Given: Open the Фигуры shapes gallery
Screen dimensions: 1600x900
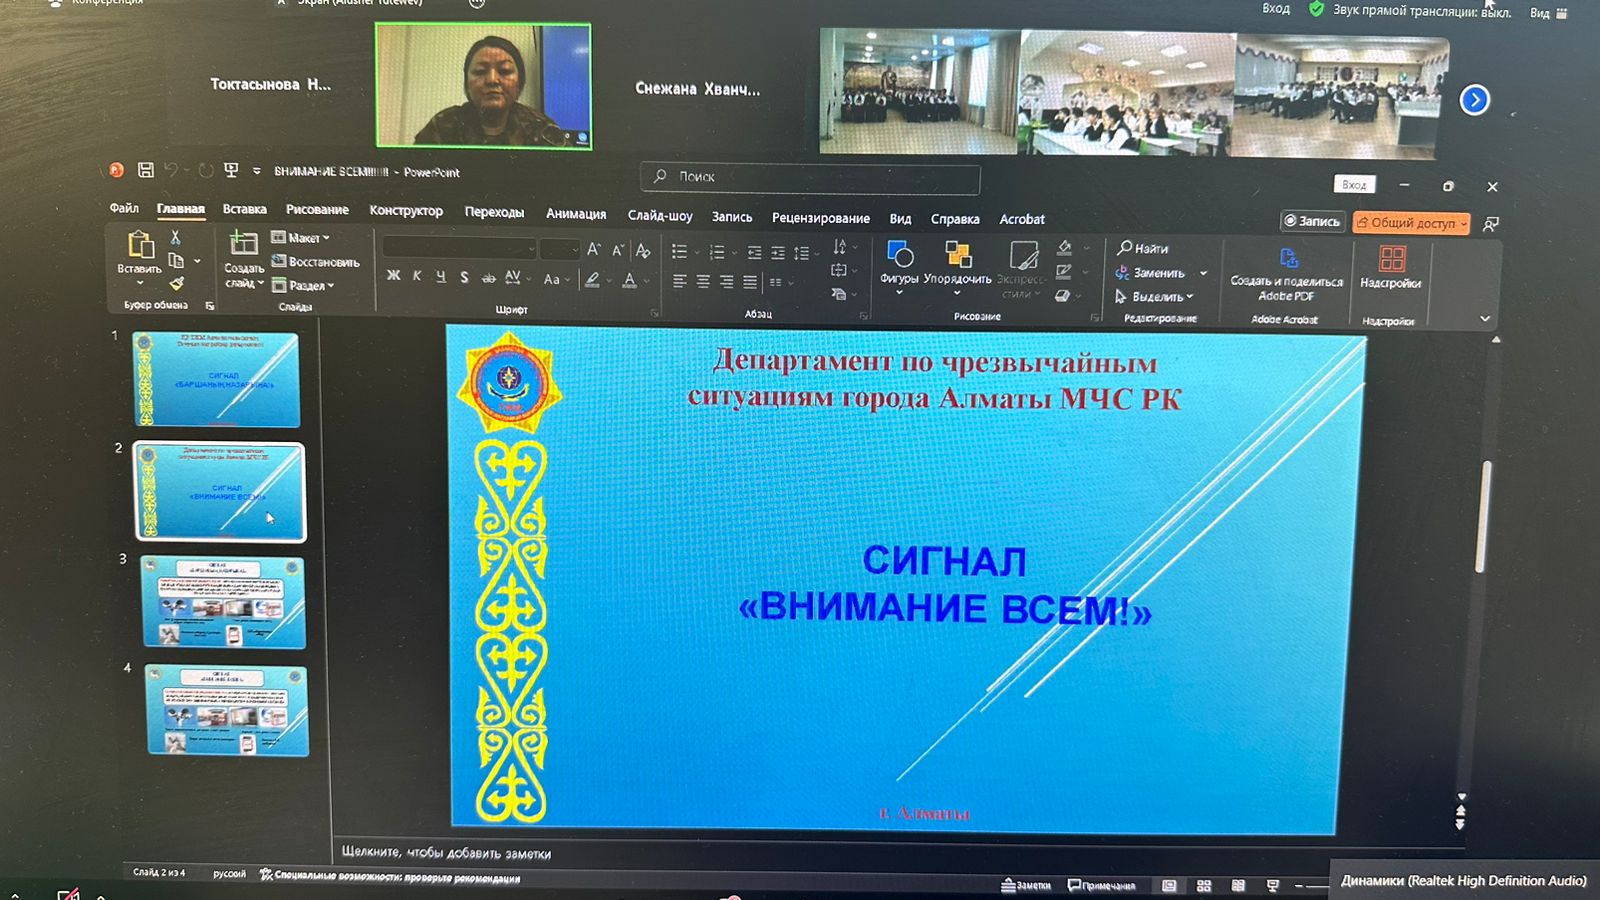Looking at the screenshot, I should 899,257.
